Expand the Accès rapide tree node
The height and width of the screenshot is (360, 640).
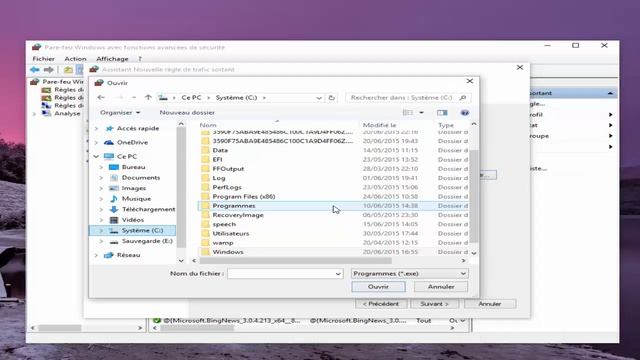coord(96,129)
